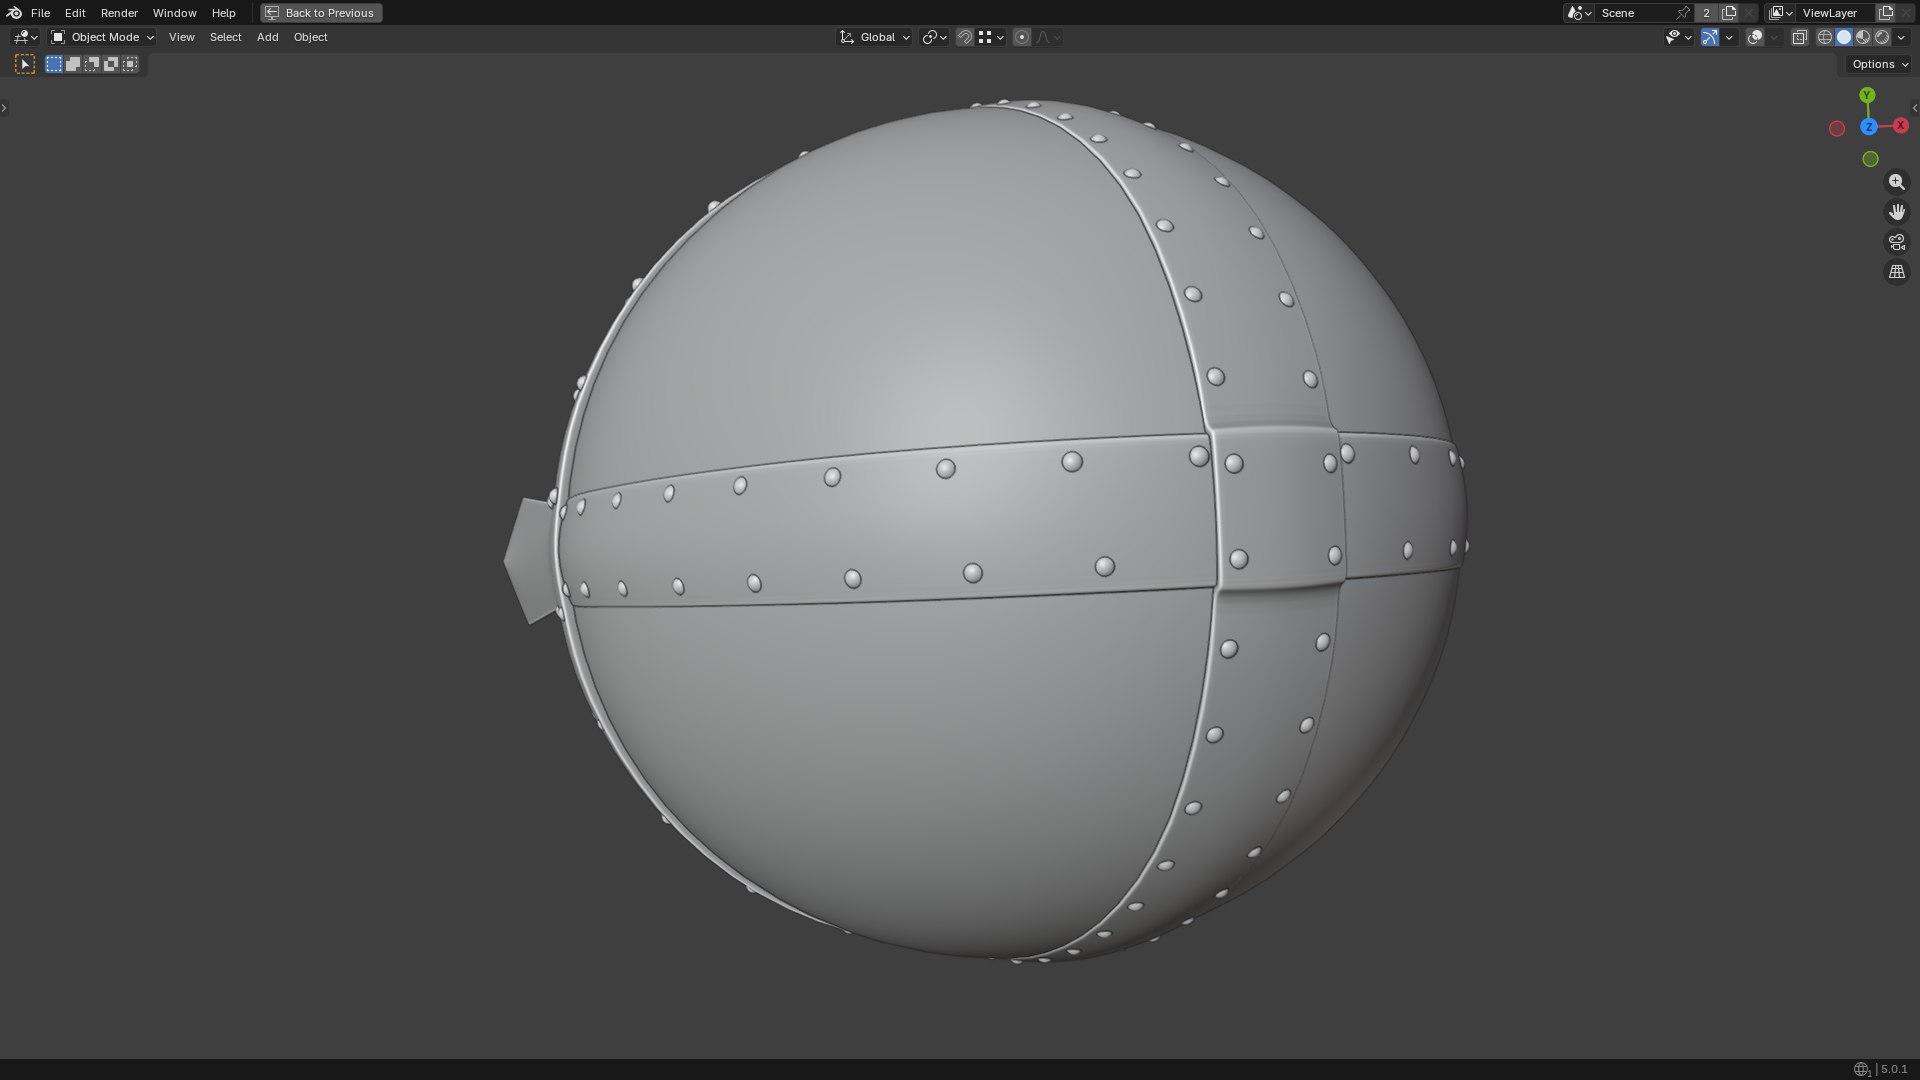
Task: Click the negative Y green gizmo ball
Action: coord(1870,159)
